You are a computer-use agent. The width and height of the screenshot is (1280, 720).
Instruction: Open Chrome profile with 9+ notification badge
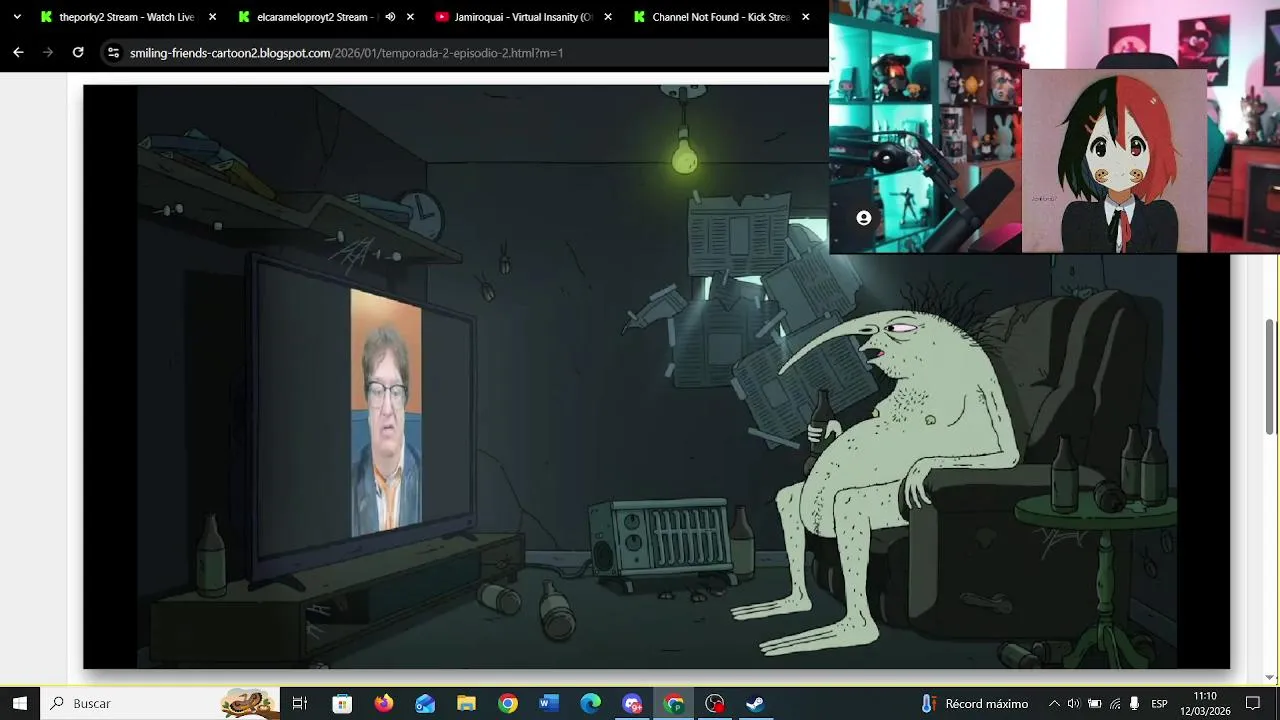point(632,703)
